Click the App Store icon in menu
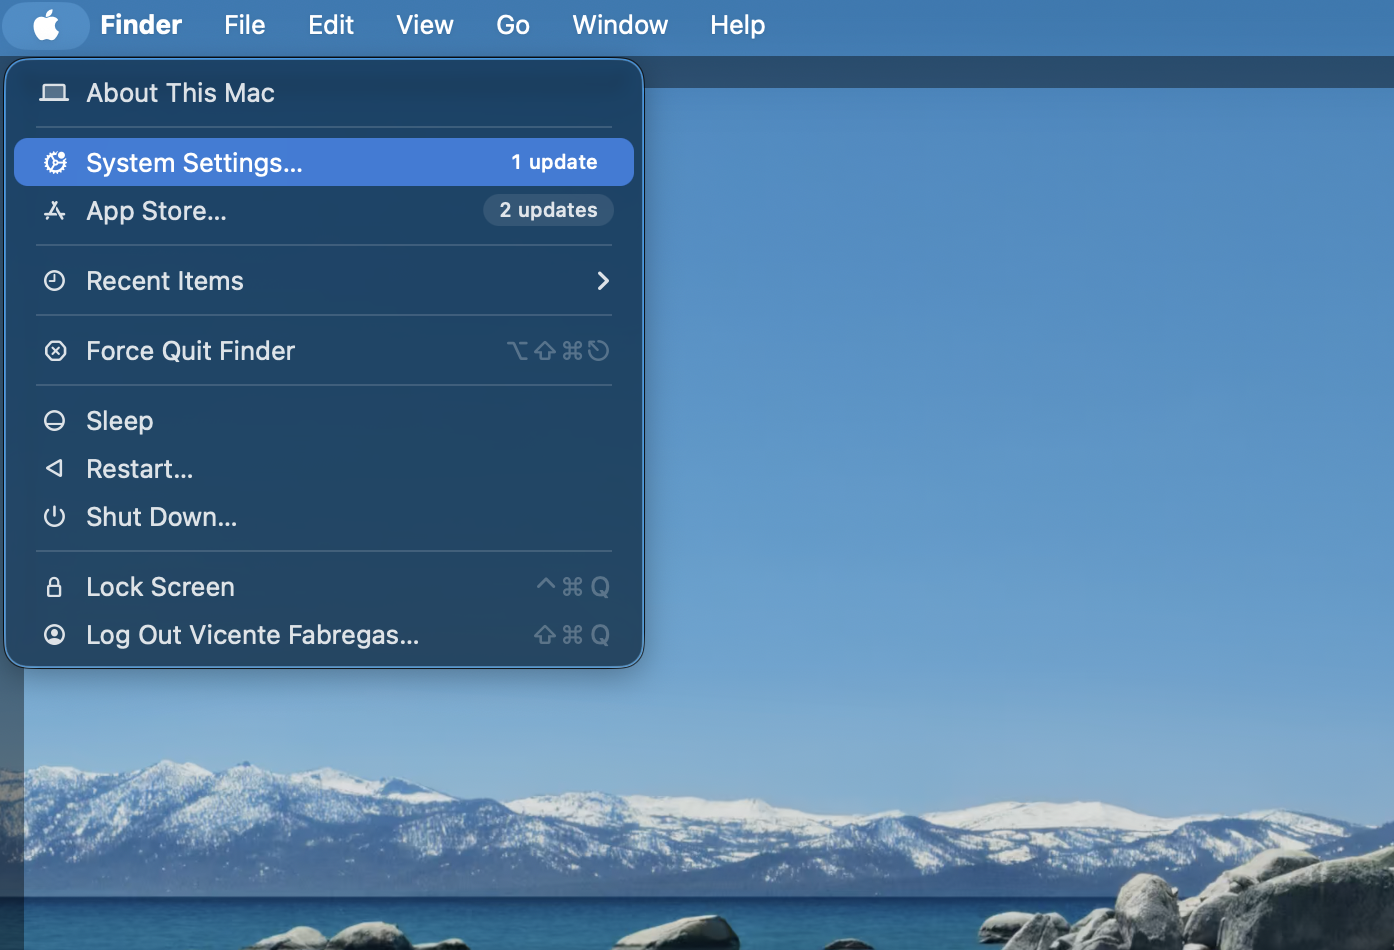 pos(55,211)
